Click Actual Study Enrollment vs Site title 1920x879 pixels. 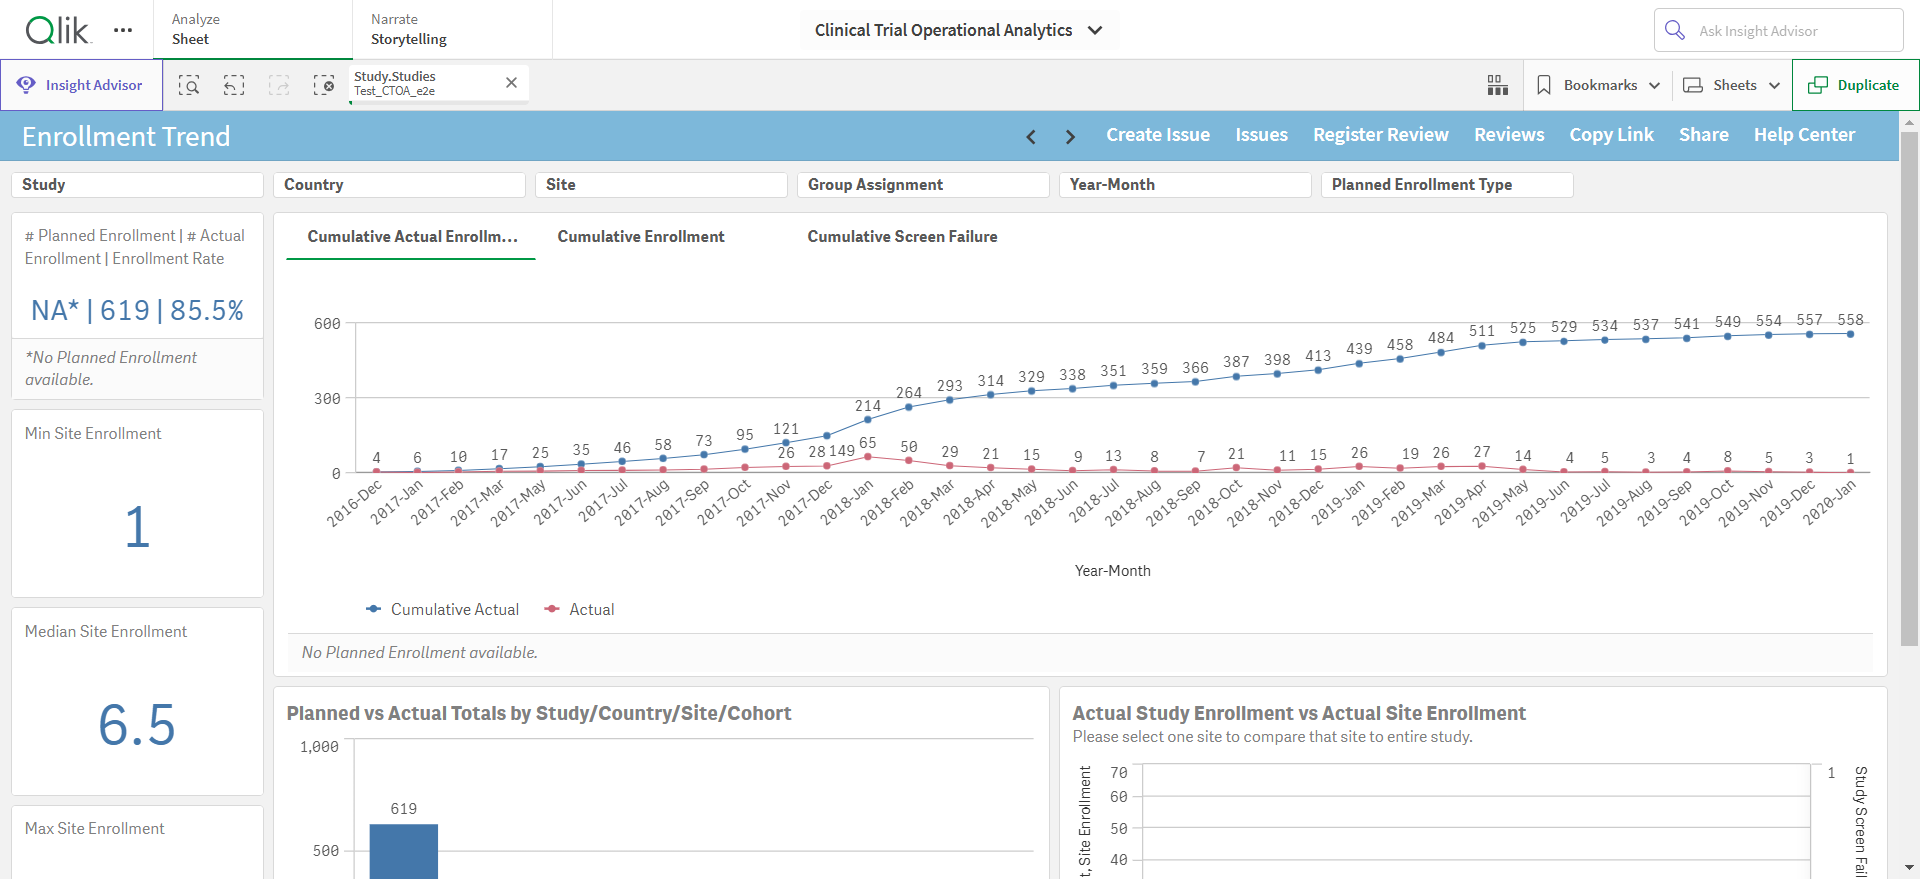click(1299, 714)
